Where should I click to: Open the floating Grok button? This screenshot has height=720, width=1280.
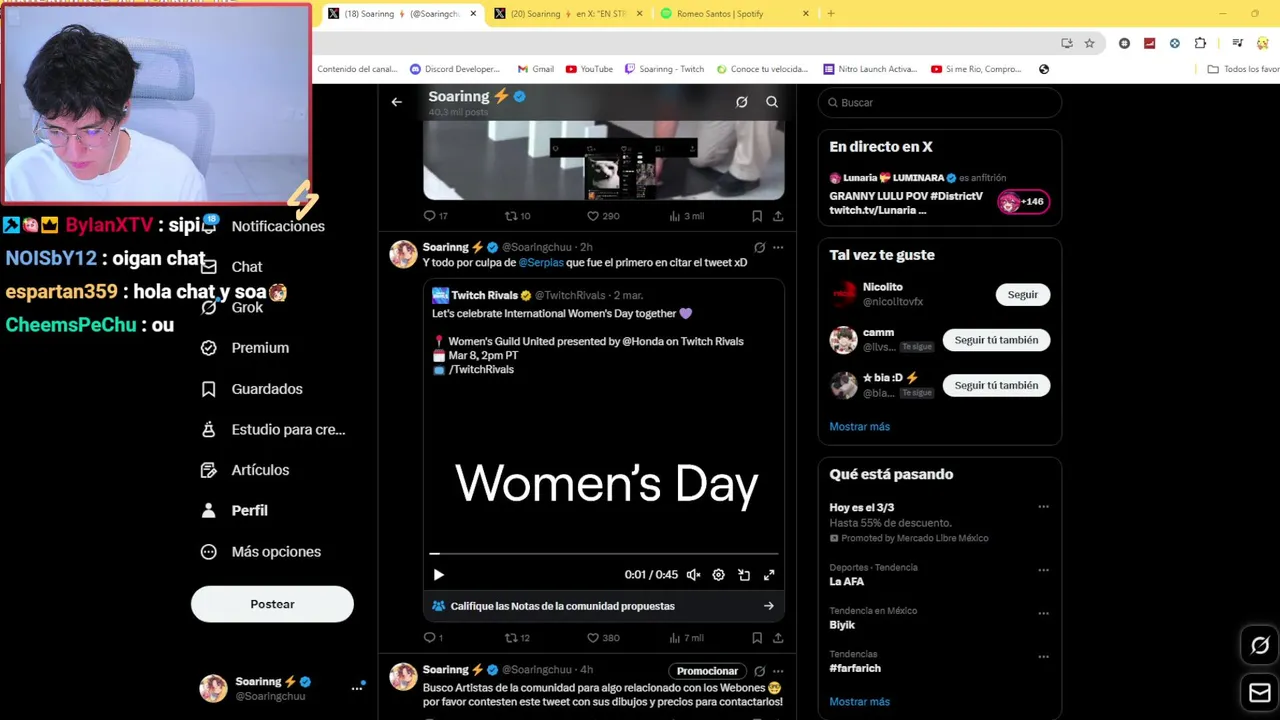1260,646
